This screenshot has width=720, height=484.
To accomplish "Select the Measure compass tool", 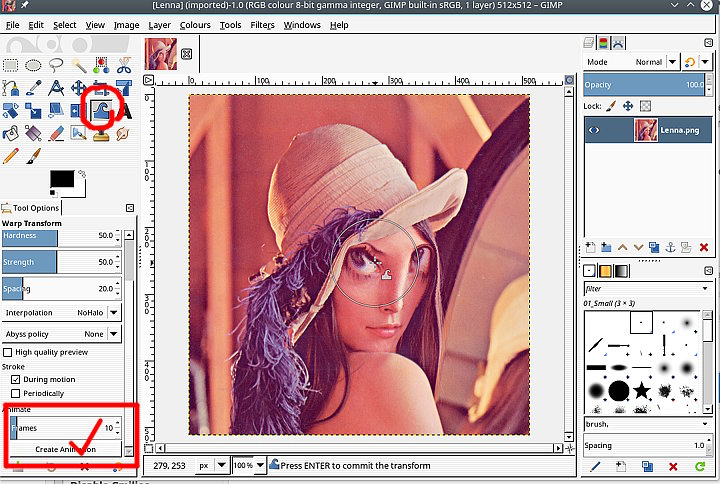I will click(x=56, y=88).
